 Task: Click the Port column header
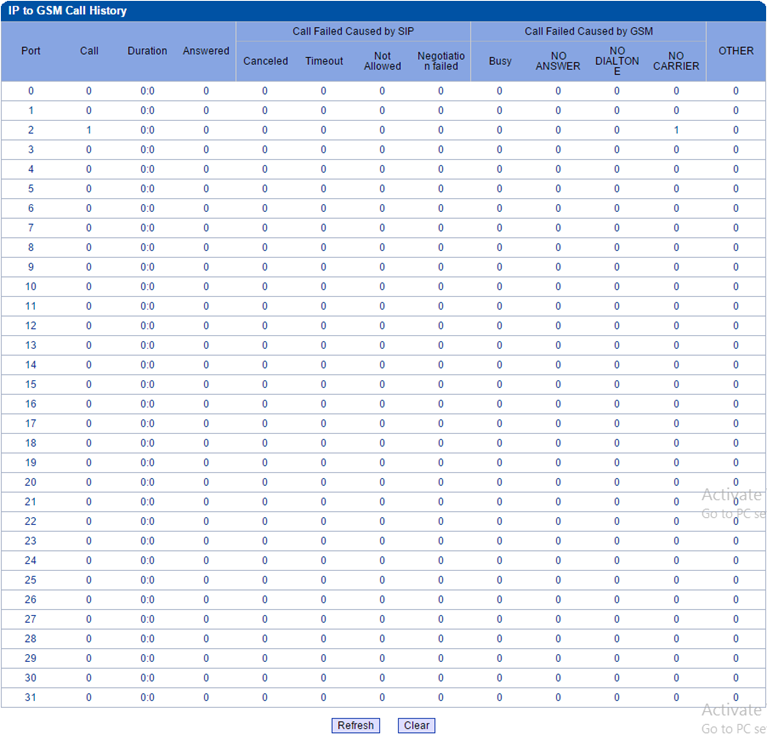click(31, 51)
